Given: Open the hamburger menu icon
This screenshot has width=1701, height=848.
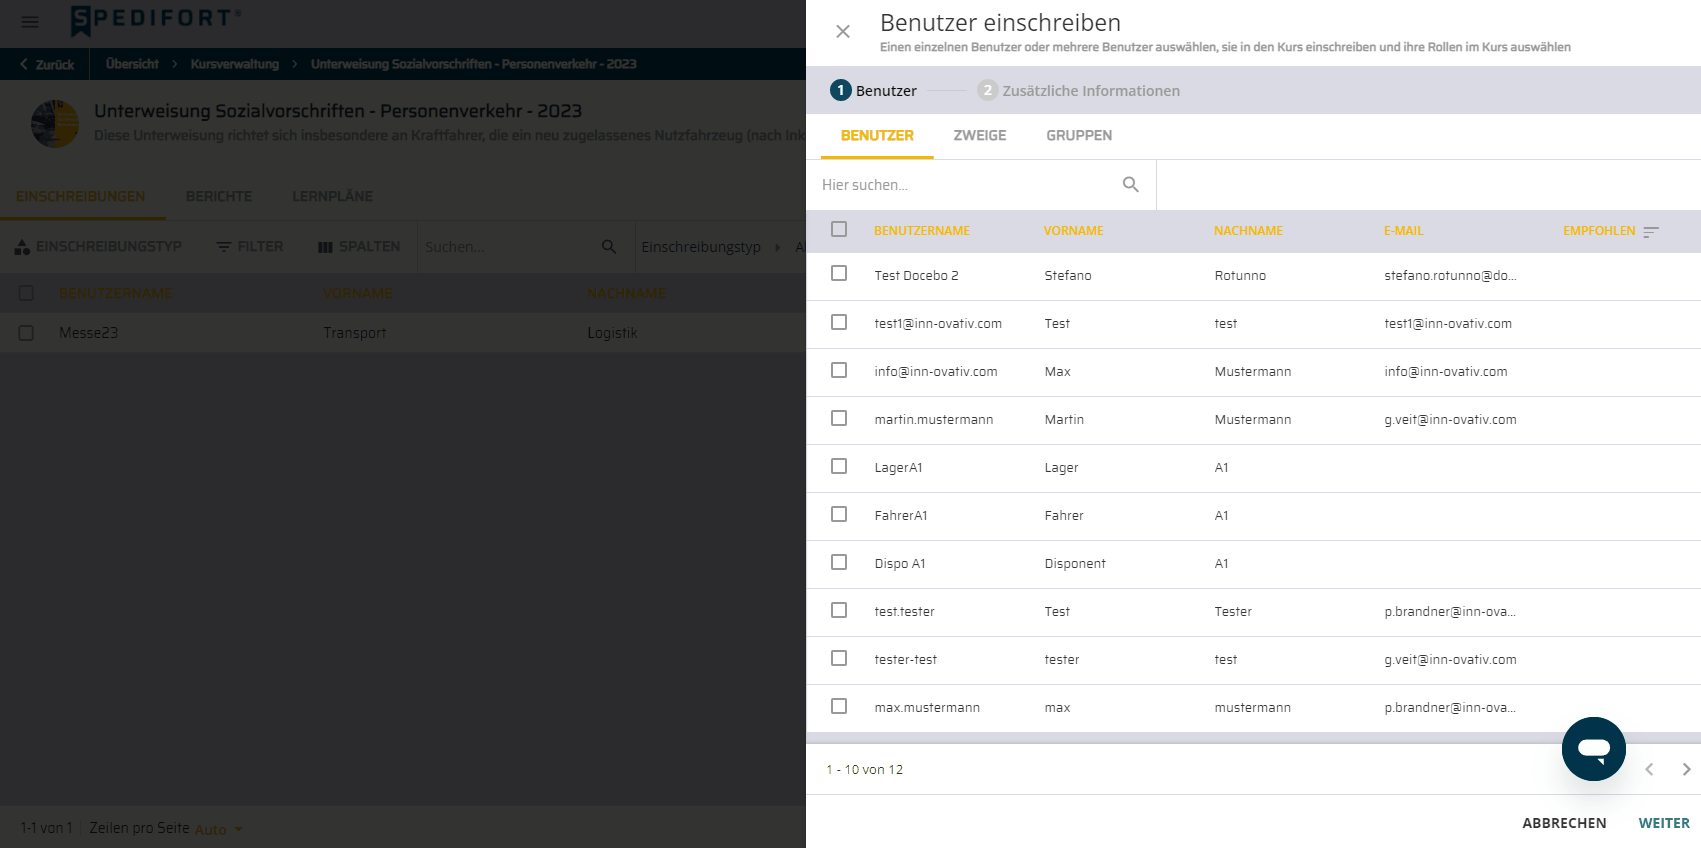Looking at the screenshot, I should 30,21.
